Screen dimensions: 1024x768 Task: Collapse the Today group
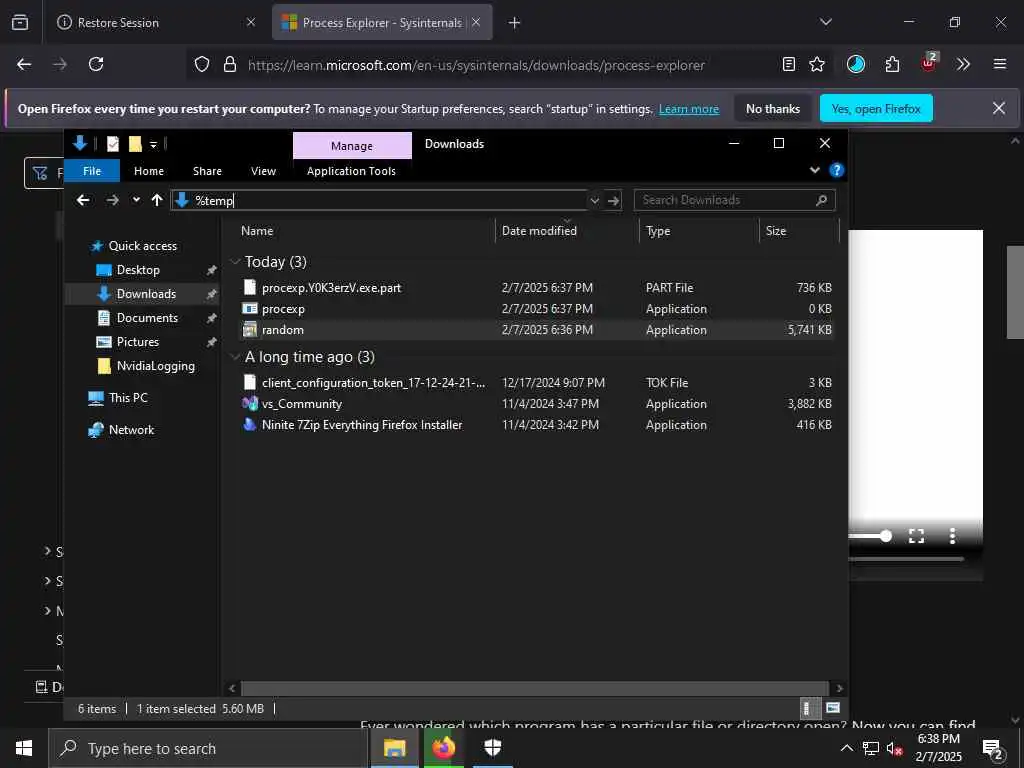pos(235,261)
